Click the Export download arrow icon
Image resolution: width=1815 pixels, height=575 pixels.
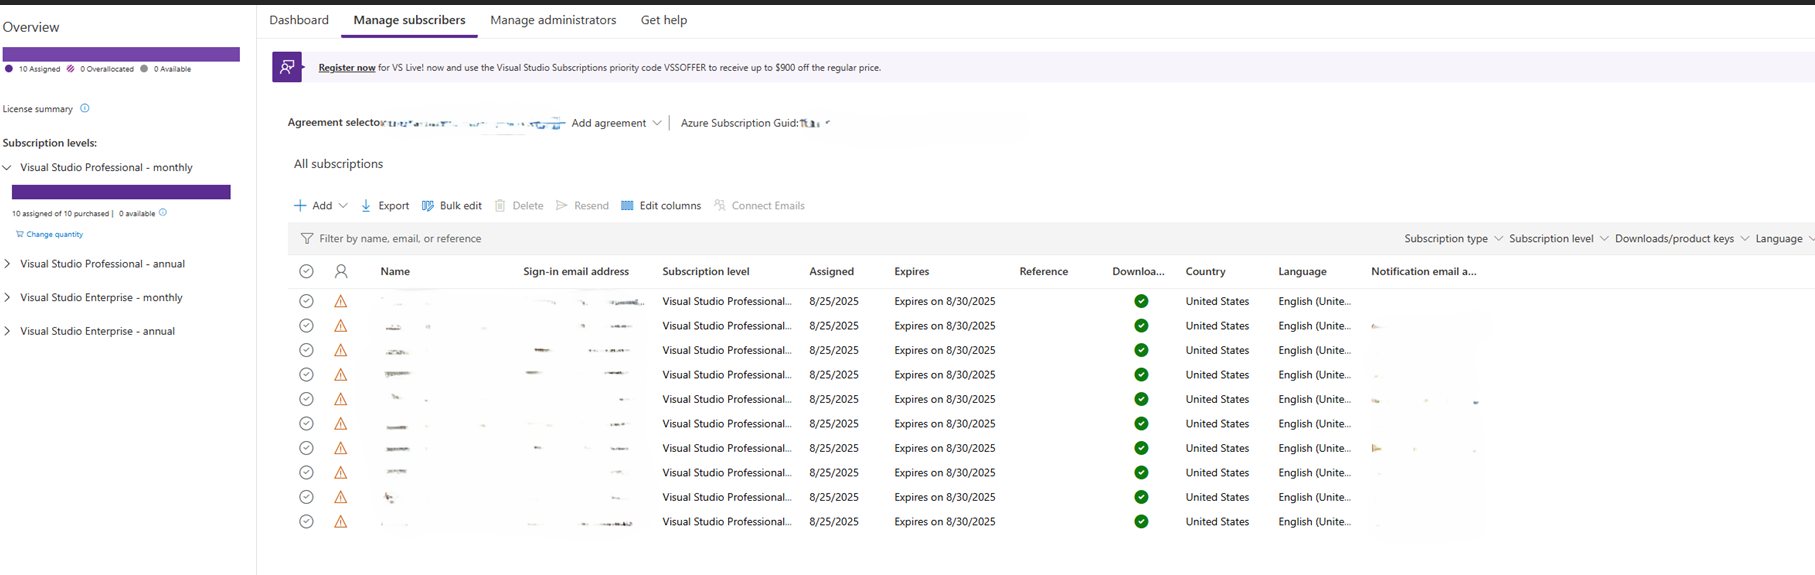366,206
